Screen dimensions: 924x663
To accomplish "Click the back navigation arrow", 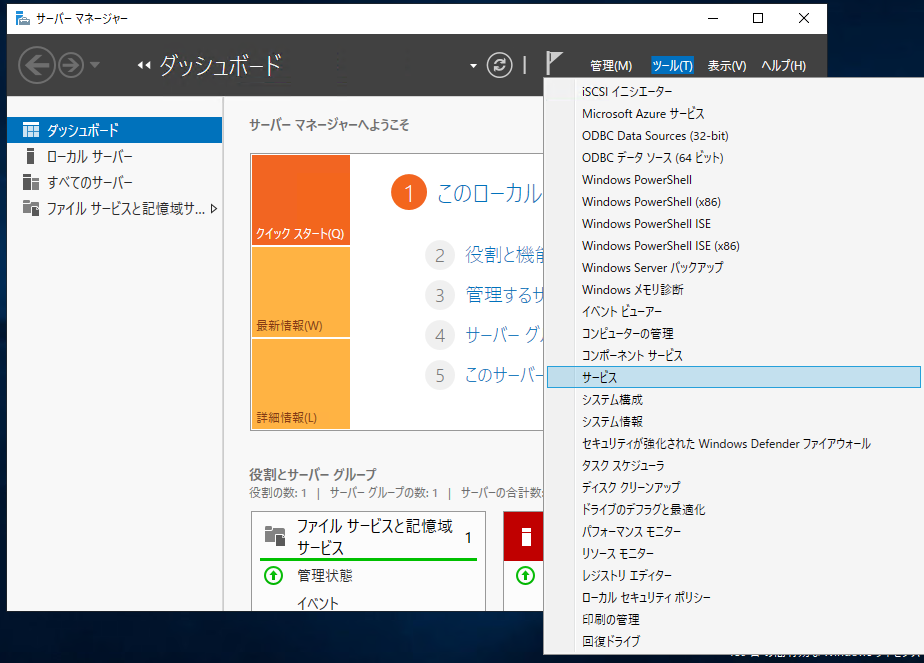I will click(x=37, y=64).
